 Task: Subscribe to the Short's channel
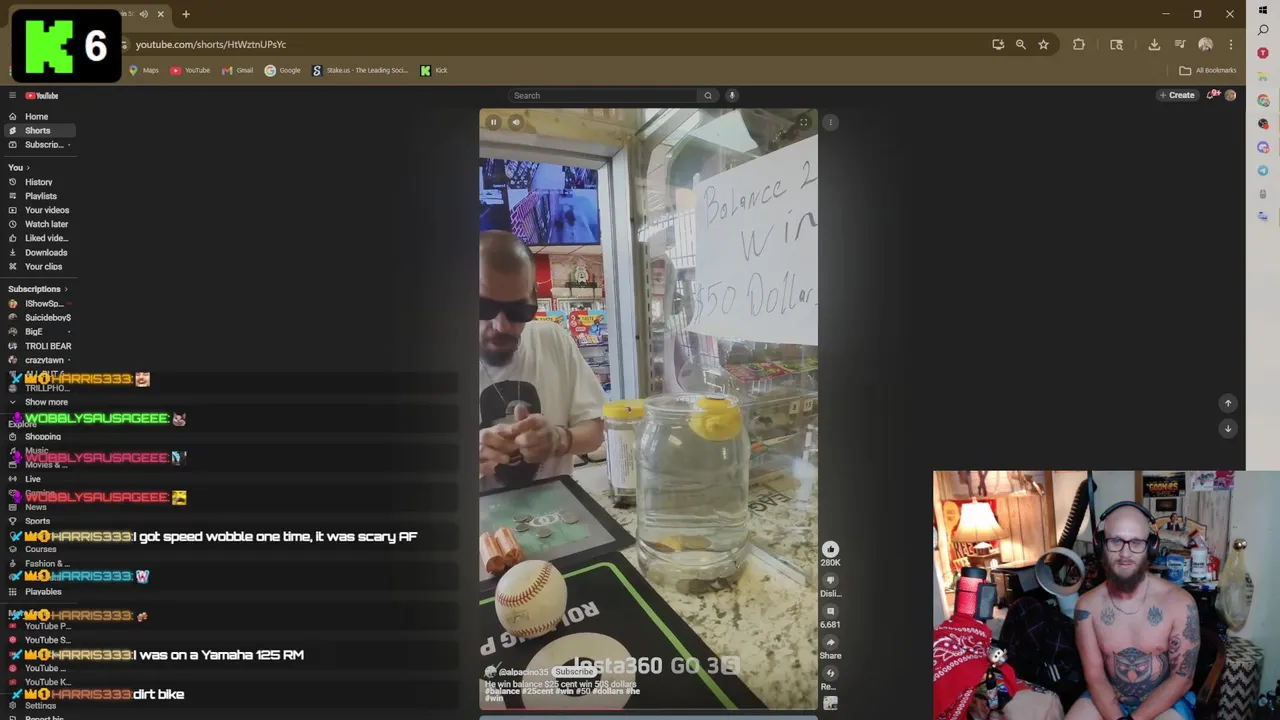click(x=574, y=672)
